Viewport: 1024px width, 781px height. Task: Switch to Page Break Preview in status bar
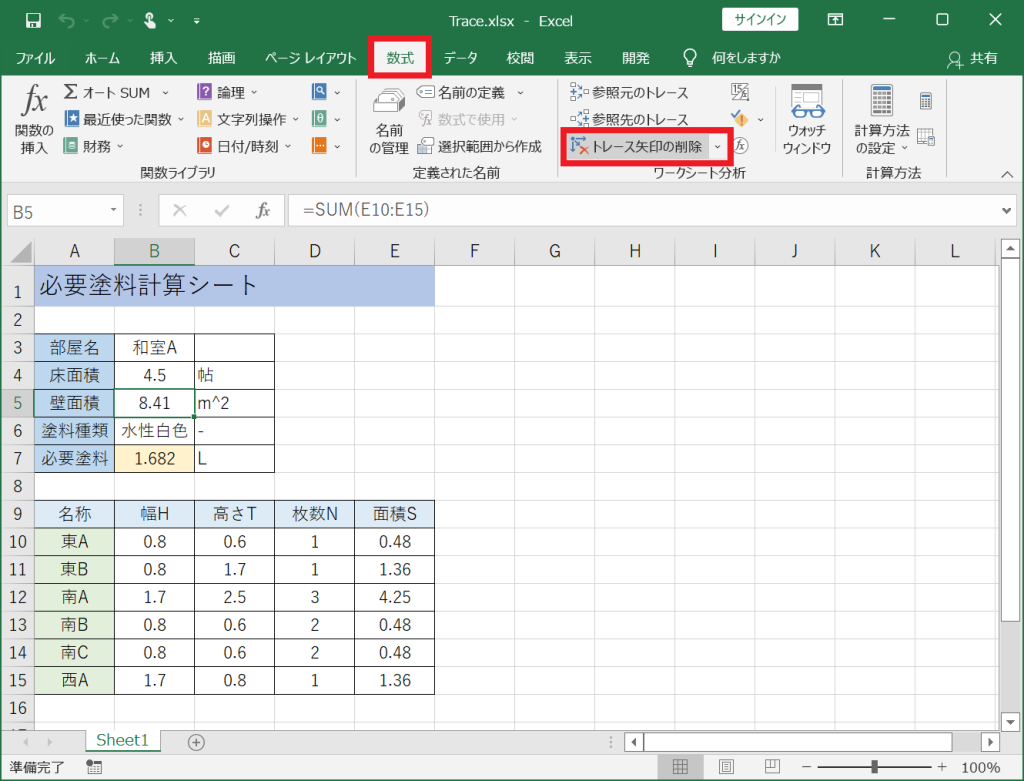click(773, 766)
